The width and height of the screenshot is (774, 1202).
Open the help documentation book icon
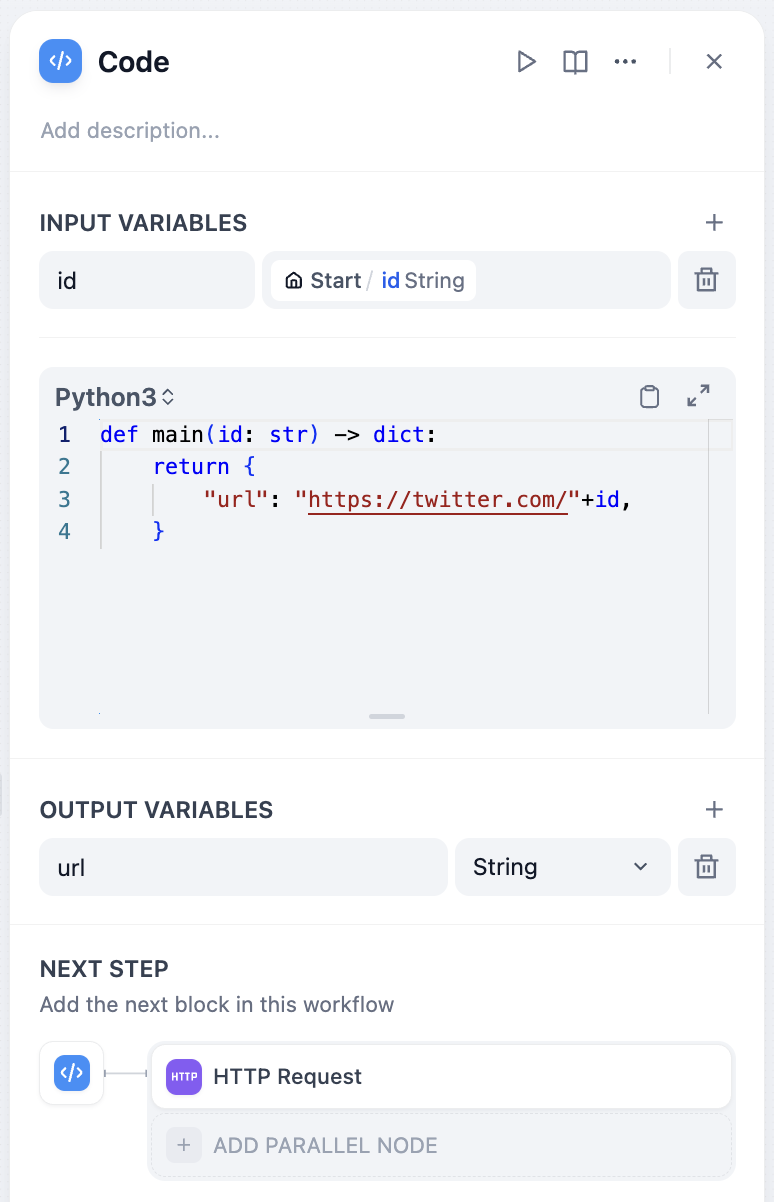point(575,62)
